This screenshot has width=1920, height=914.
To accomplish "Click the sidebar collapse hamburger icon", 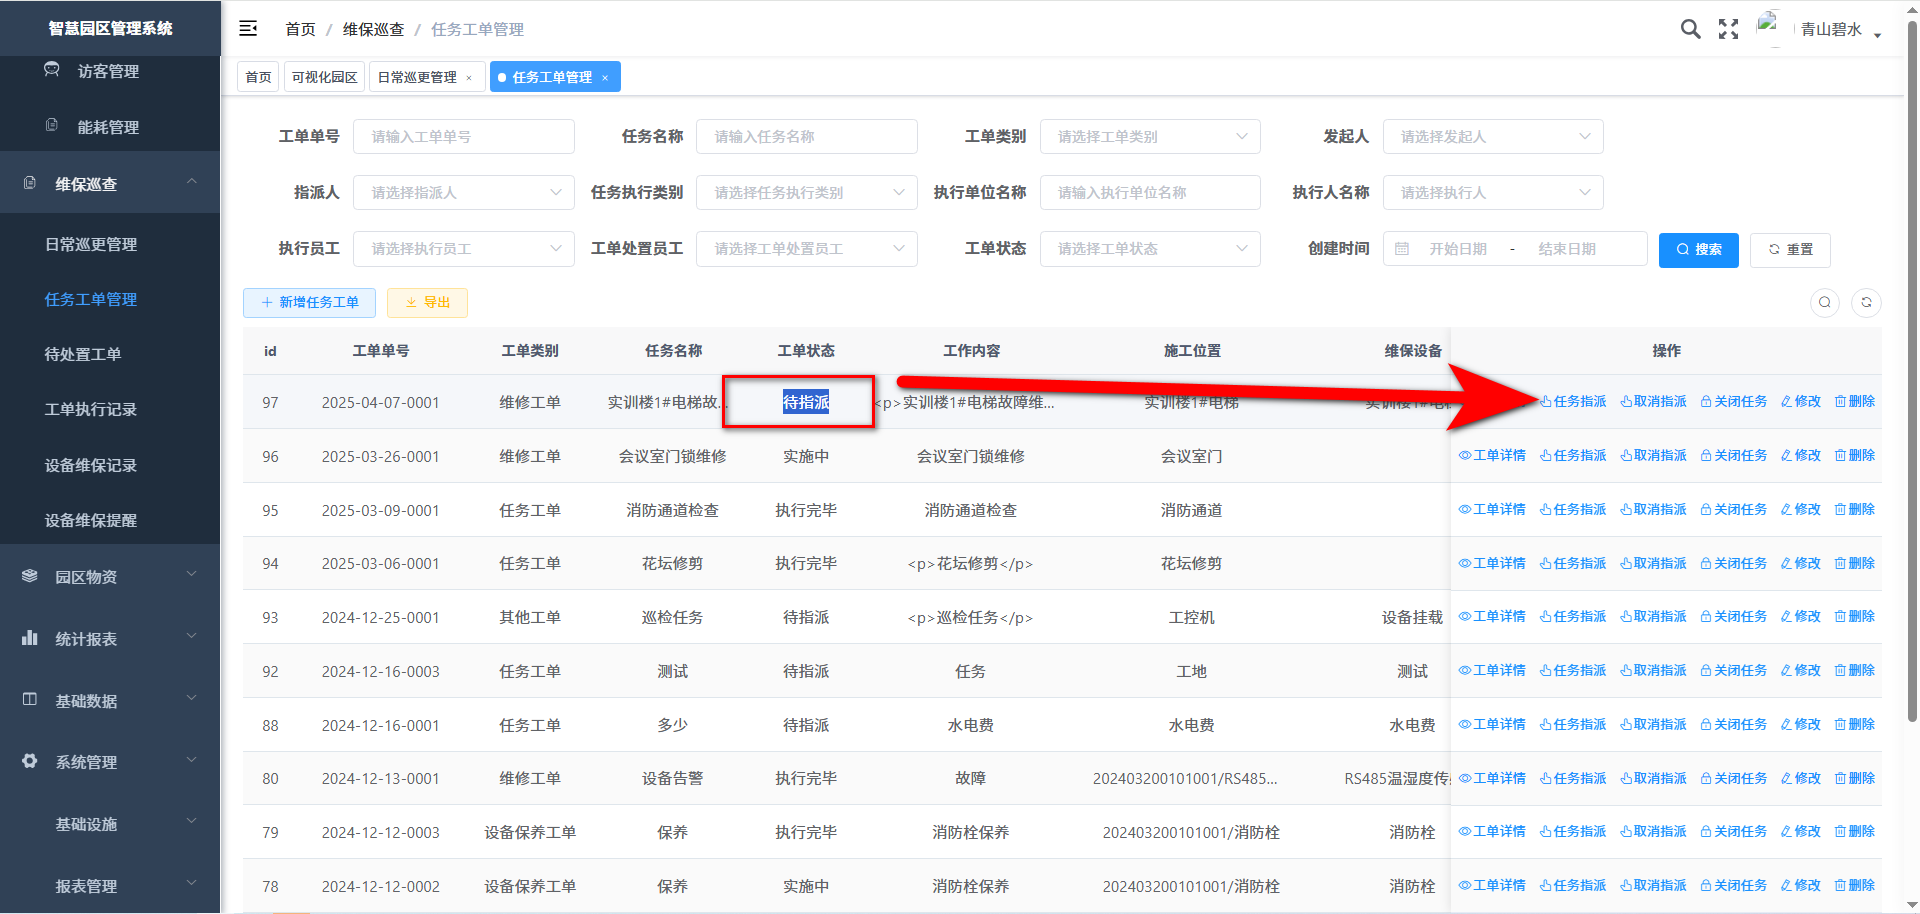I will tap(248, 29).
